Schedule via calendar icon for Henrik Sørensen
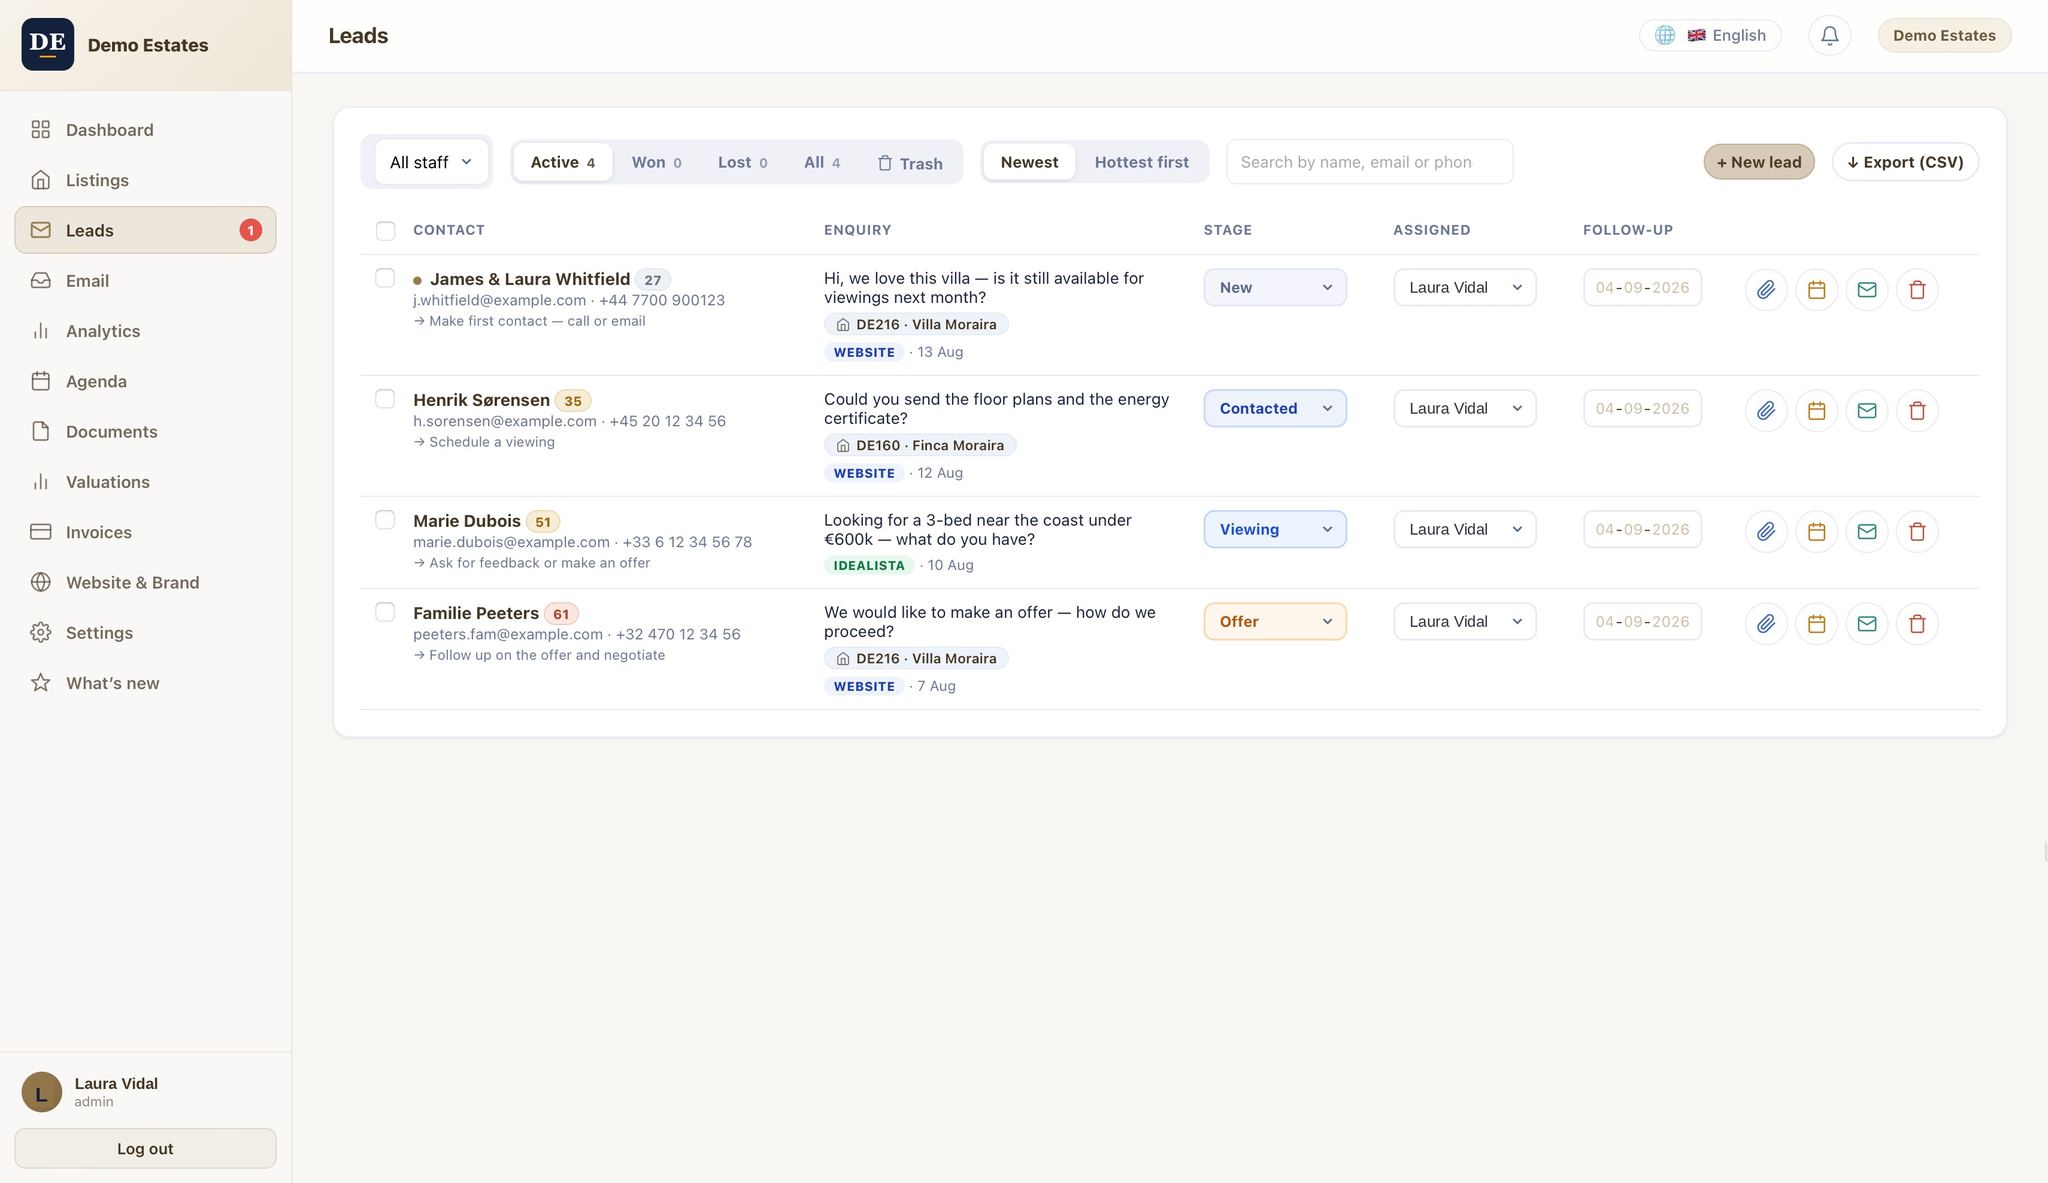 1816,410
